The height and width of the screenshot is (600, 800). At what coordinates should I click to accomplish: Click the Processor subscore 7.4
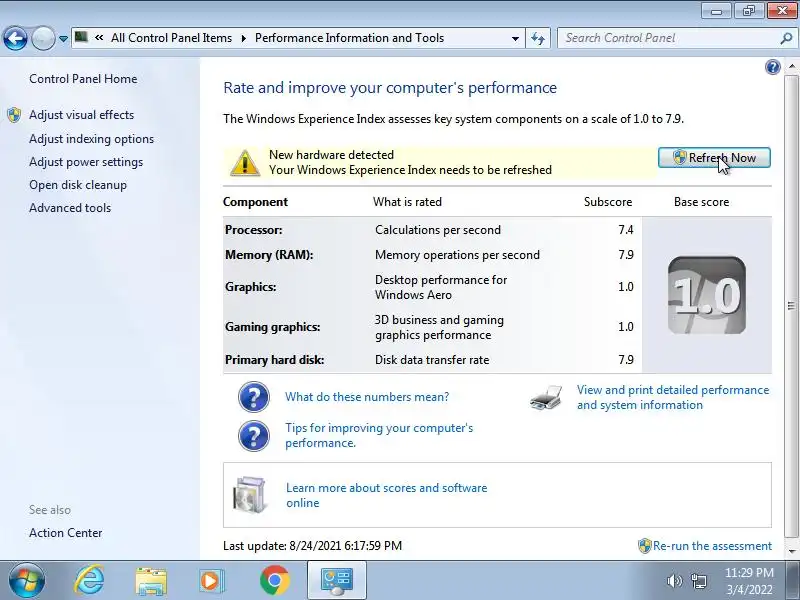(x=626, y=230)
